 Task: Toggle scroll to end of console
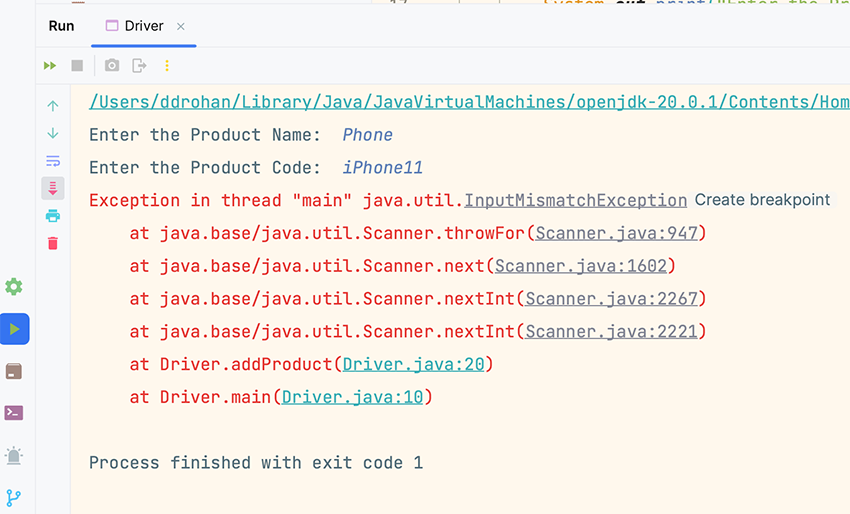click(x=53, y=188)
